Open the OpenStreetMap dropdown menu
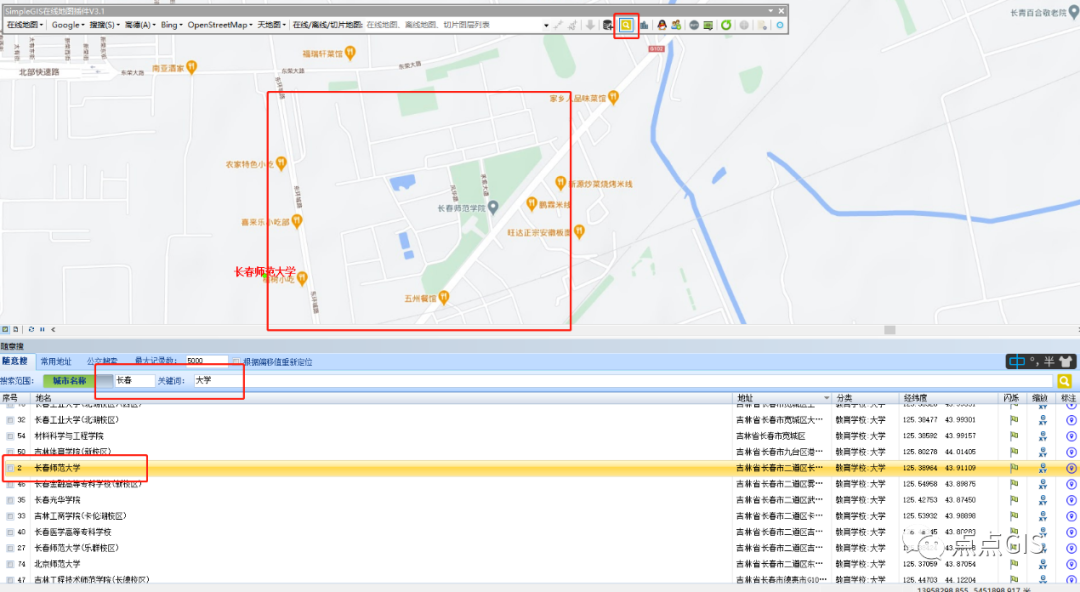Screen dimensions: 1080x592 pos(220,25)
